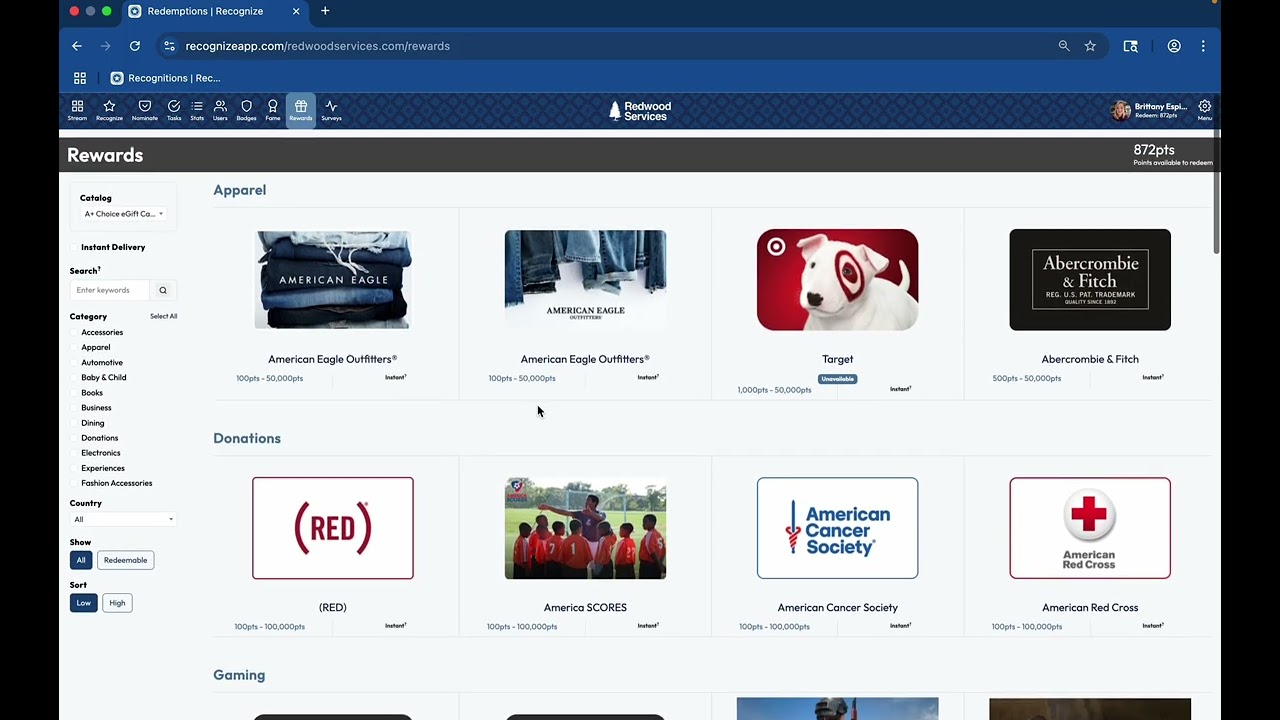Open the Country dropdown

pyautogui.click(x=123, y=519)
